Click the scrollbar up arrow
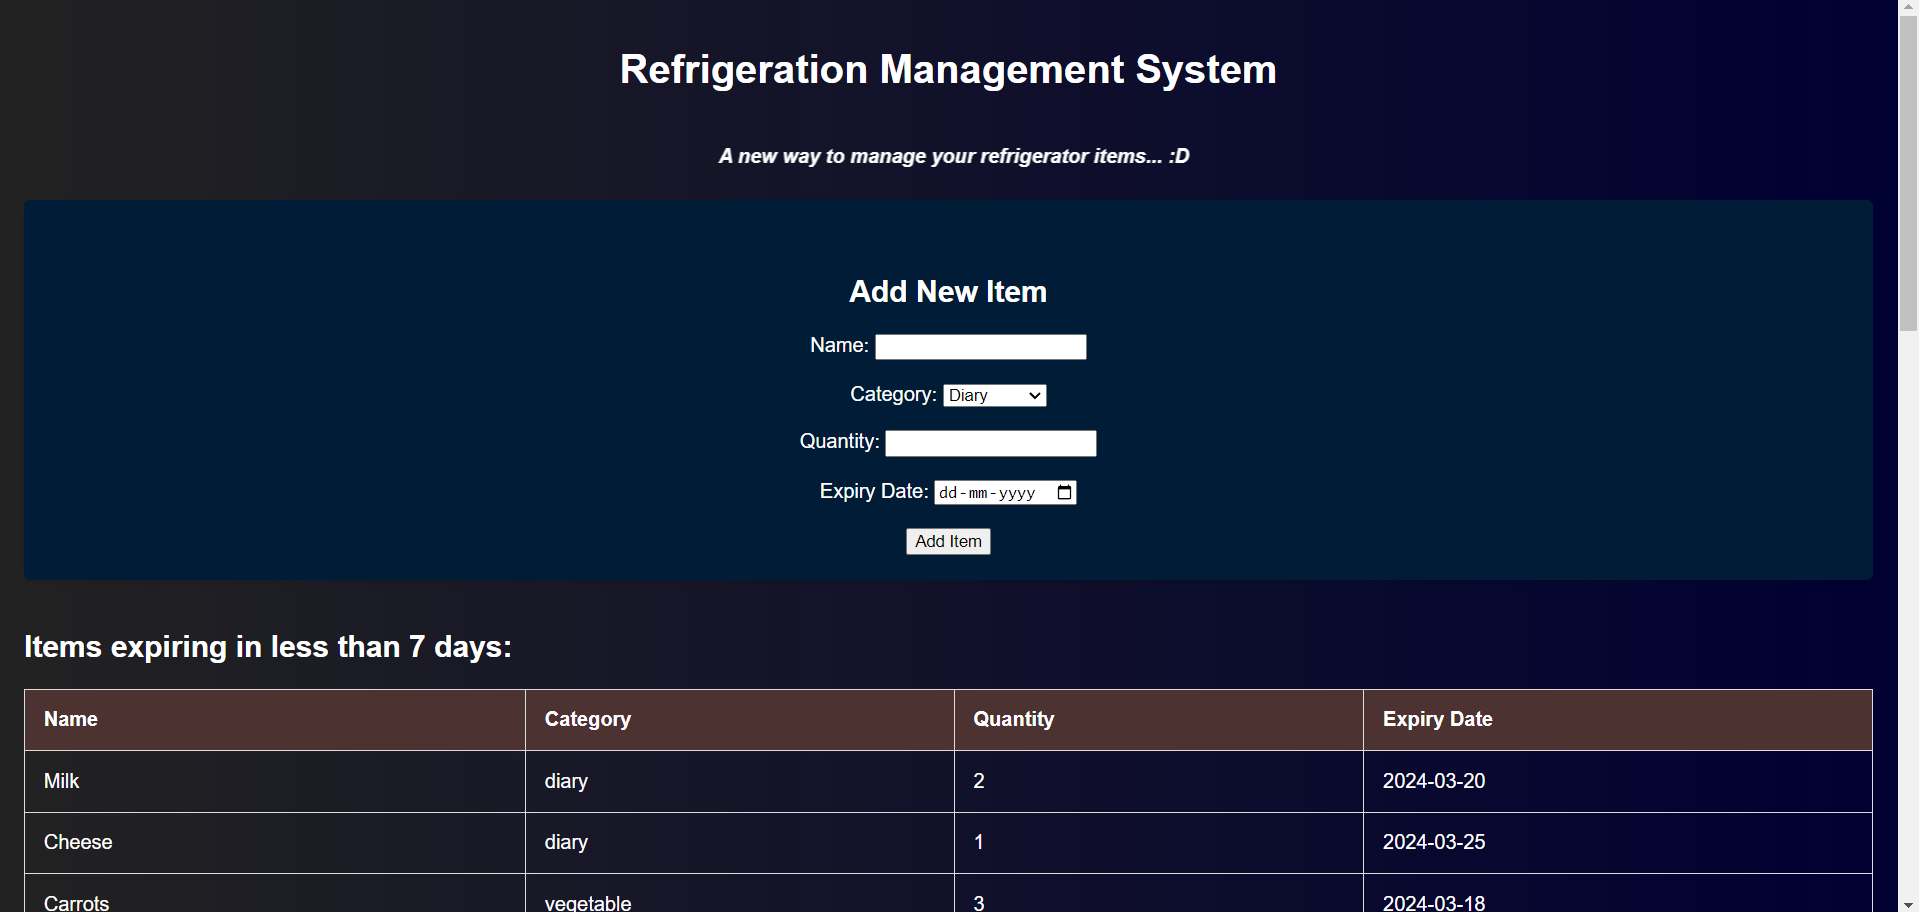 tap(1908, 7)
